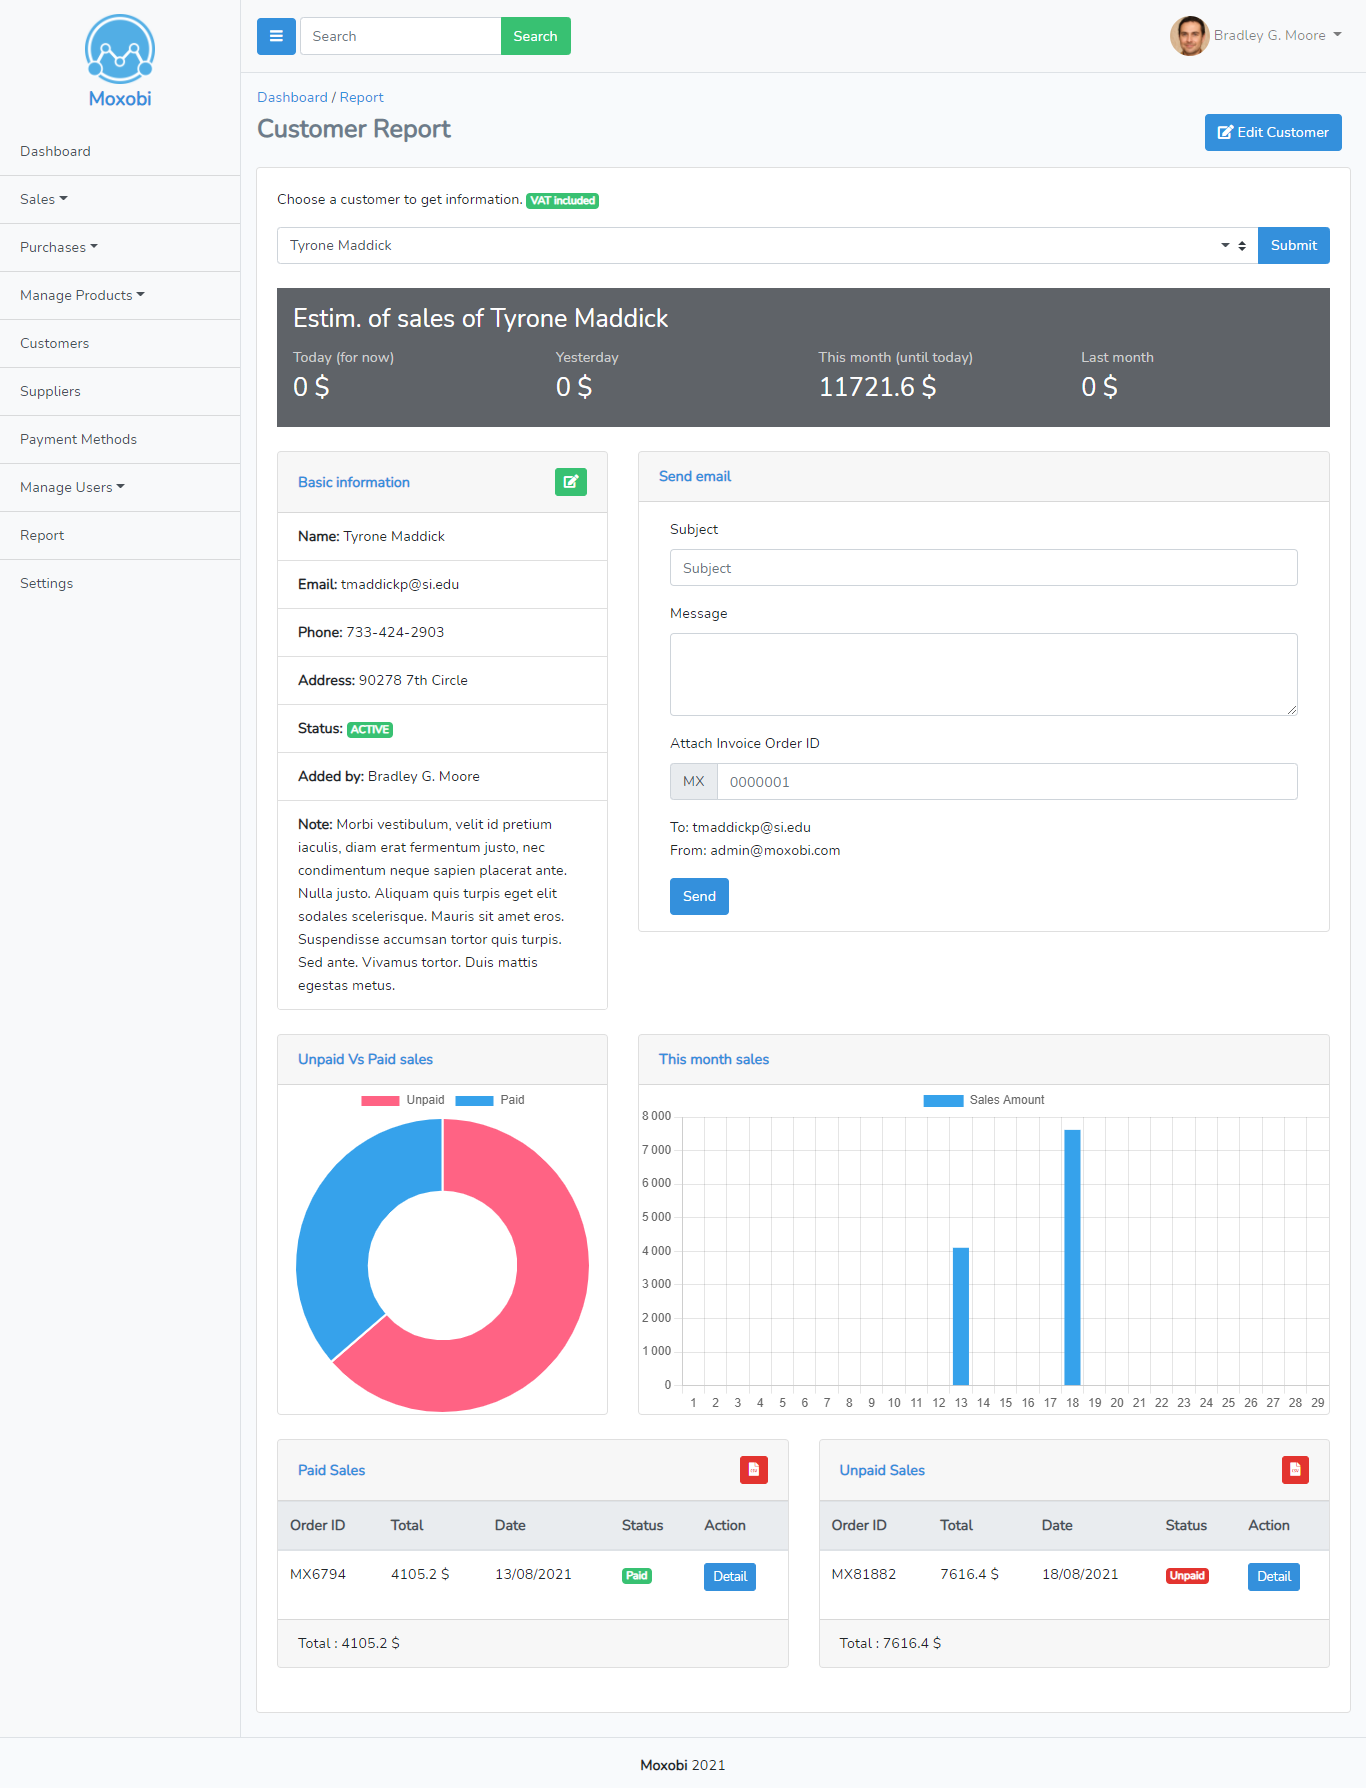This screenshot has height=1788, width=1366.
Task: Export Paid Sales with the red PDF icon
Action: point(753,1470)
